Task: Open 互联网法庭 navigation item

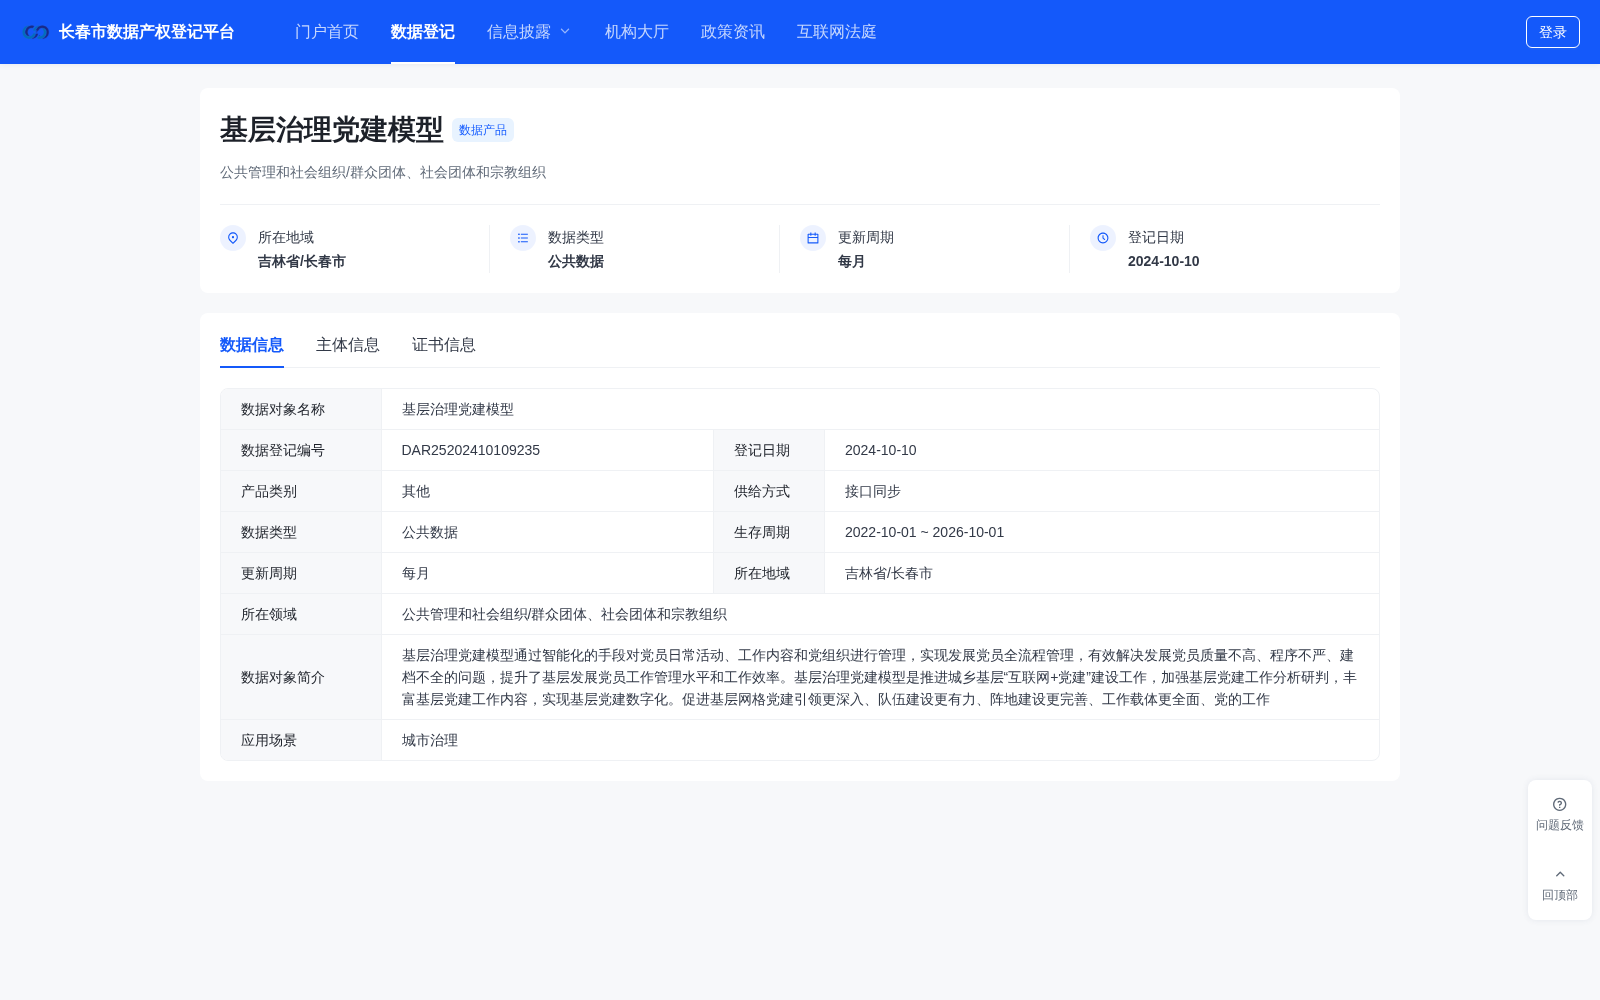Action: (837, 32)
